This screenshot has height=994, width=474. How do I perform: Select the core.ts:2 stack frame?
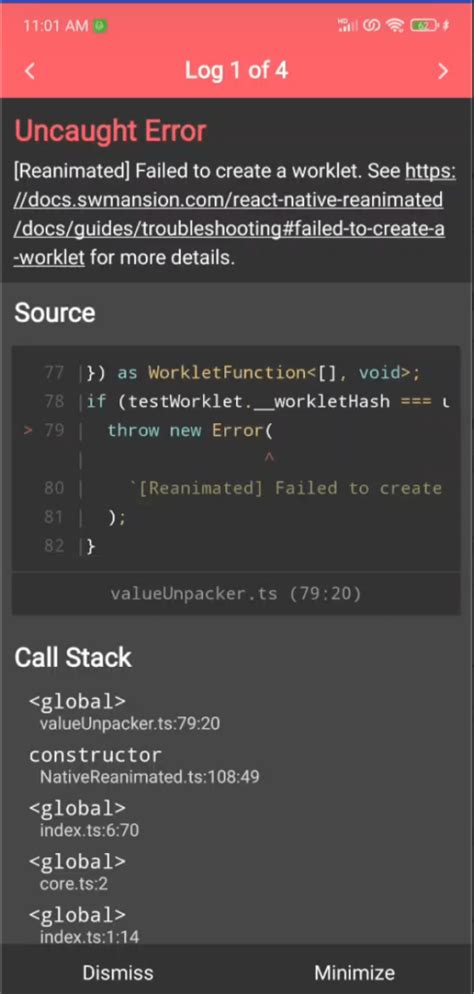point(77,872)
